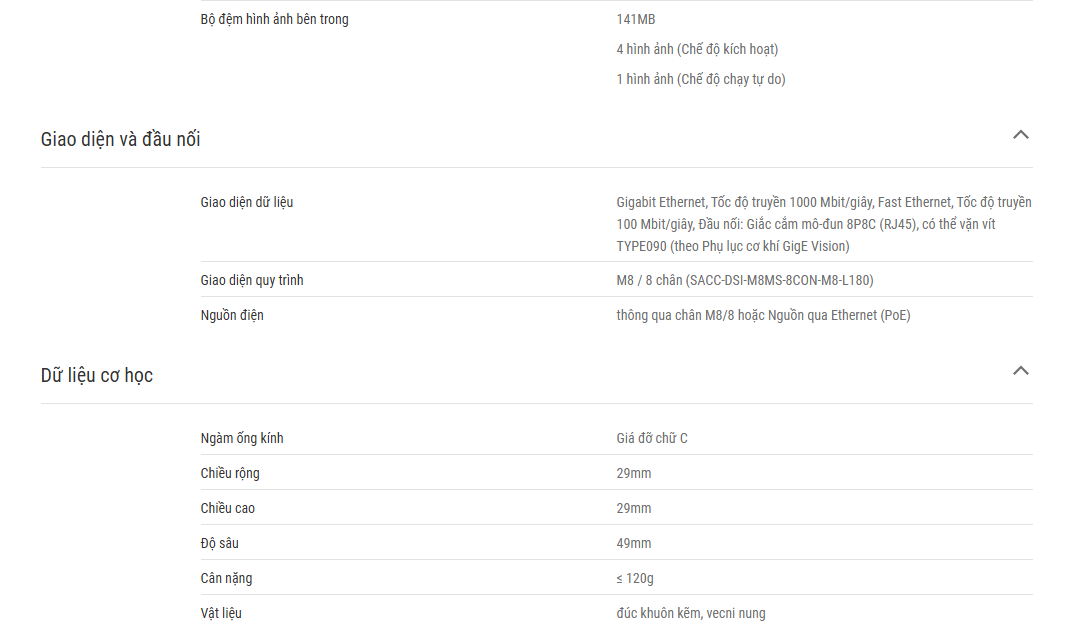
Task: Select the Giao diện quy trình row label
Action: pos(252,280)
